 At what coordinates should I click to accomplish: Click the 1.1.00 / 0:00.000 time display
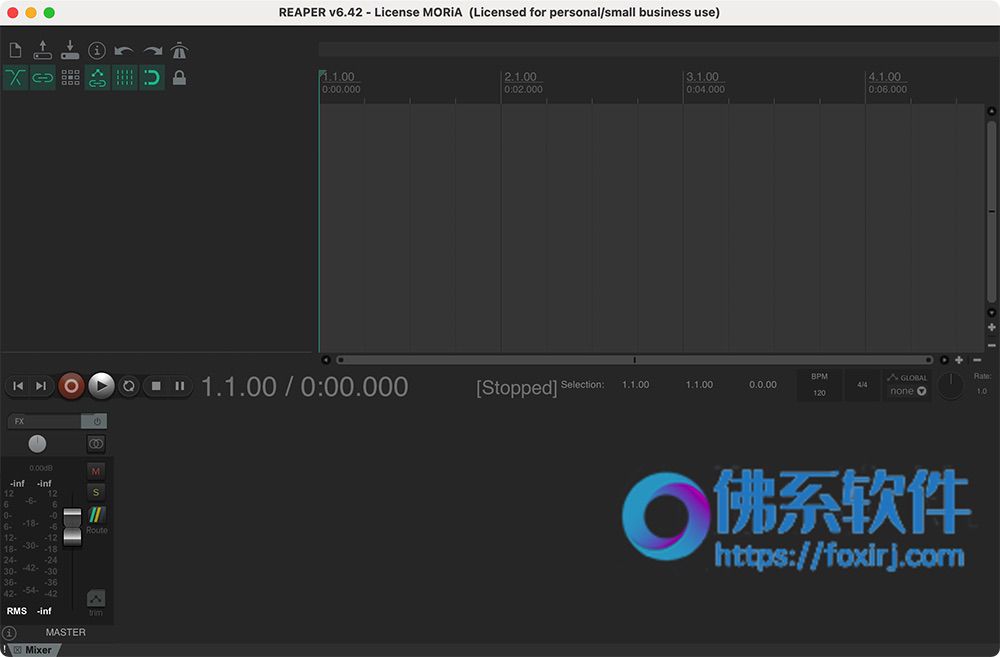point(305,387)
